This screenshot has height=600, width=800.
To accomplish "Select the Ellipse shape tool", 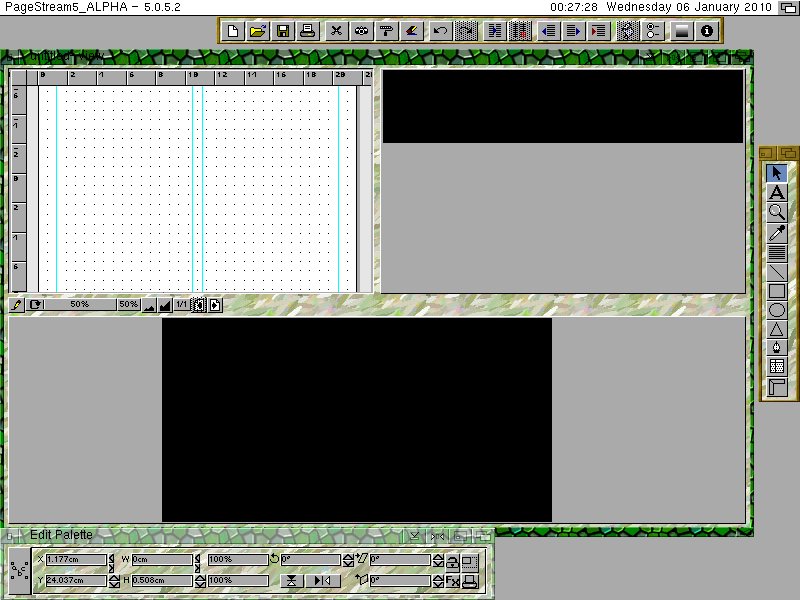I will [776, 310].
